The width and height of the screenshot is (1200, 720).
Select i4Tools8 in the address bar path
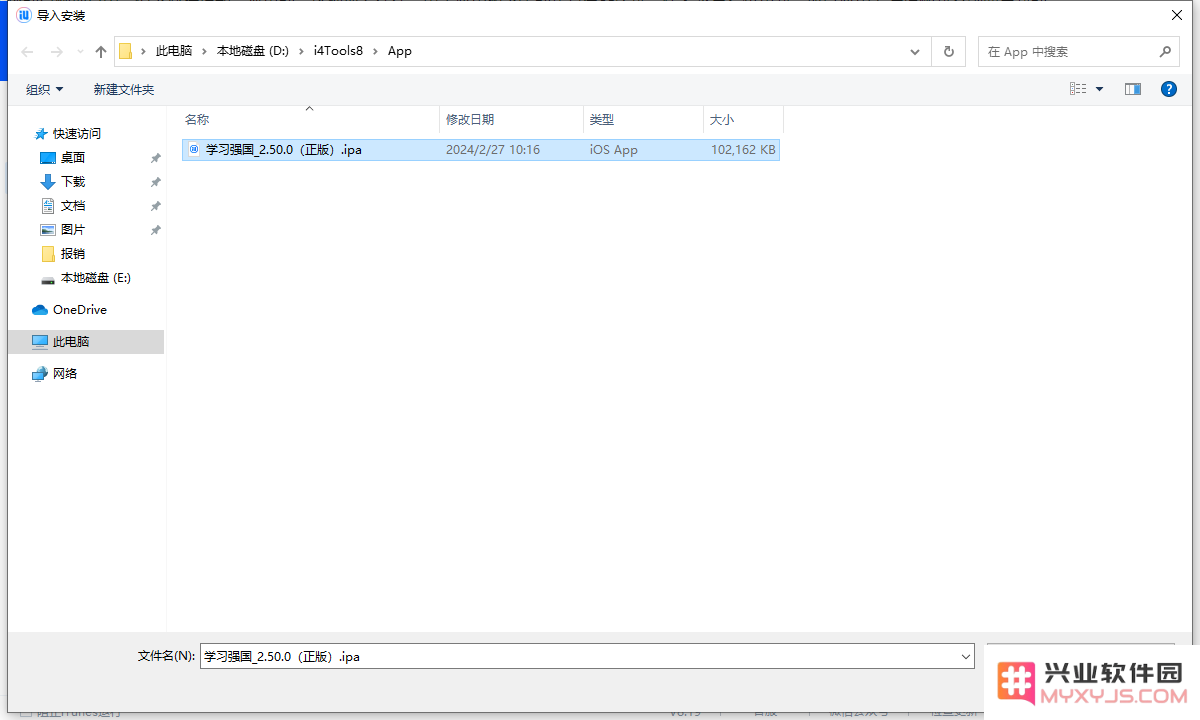coord(338,51)
